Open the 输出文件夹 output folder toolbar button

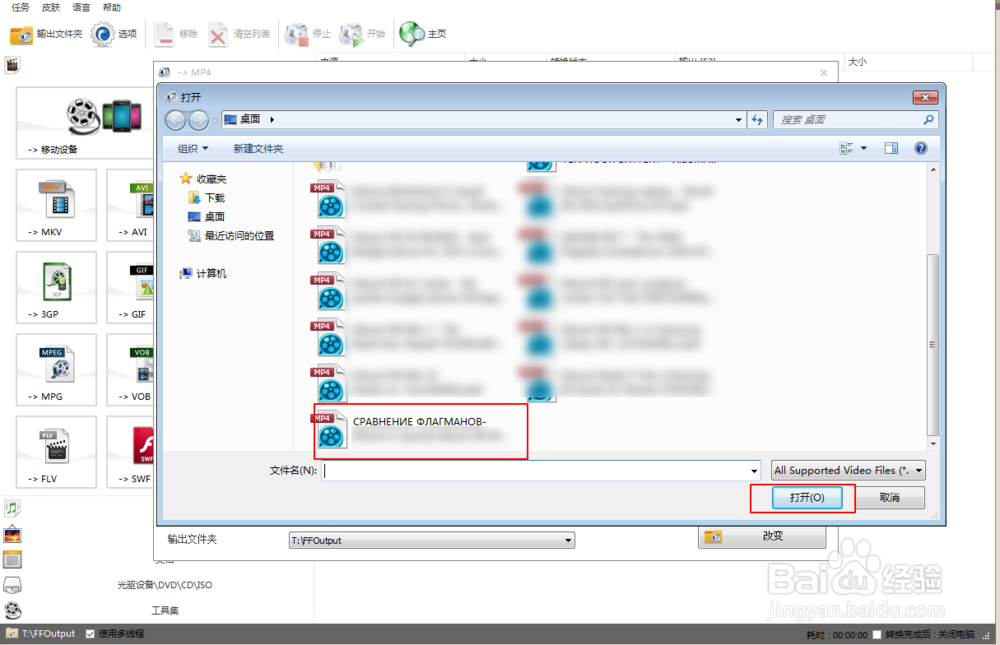46,34
